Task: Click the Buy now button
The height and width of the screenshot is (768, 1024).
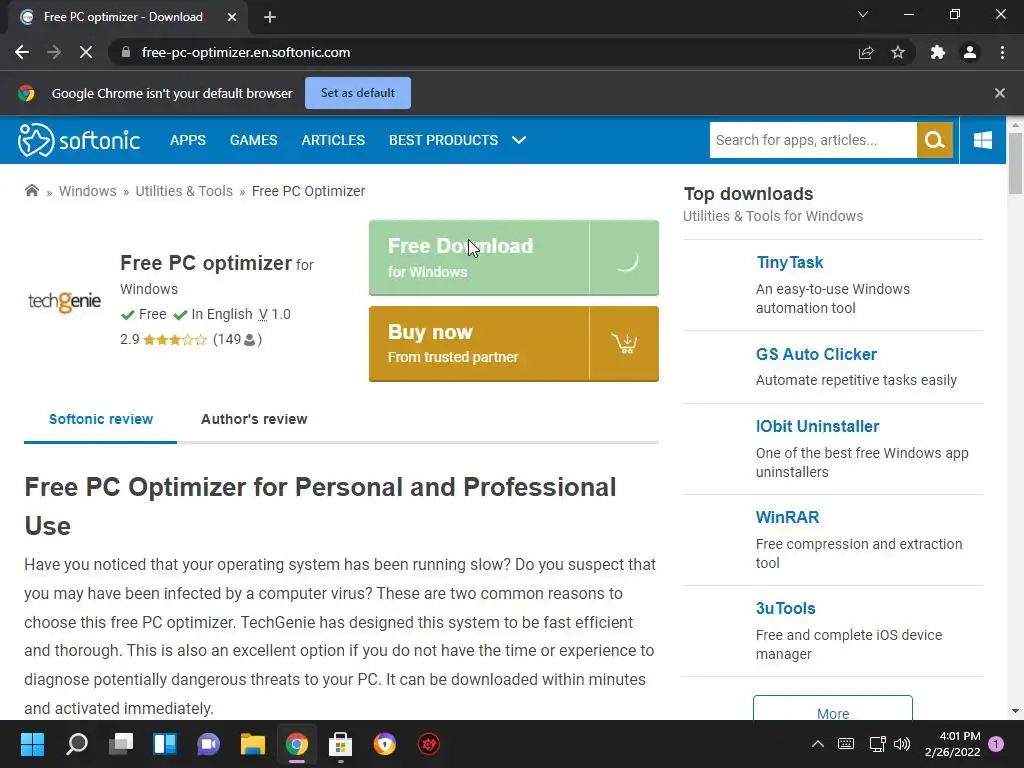Action: click(x=514, y=344)
